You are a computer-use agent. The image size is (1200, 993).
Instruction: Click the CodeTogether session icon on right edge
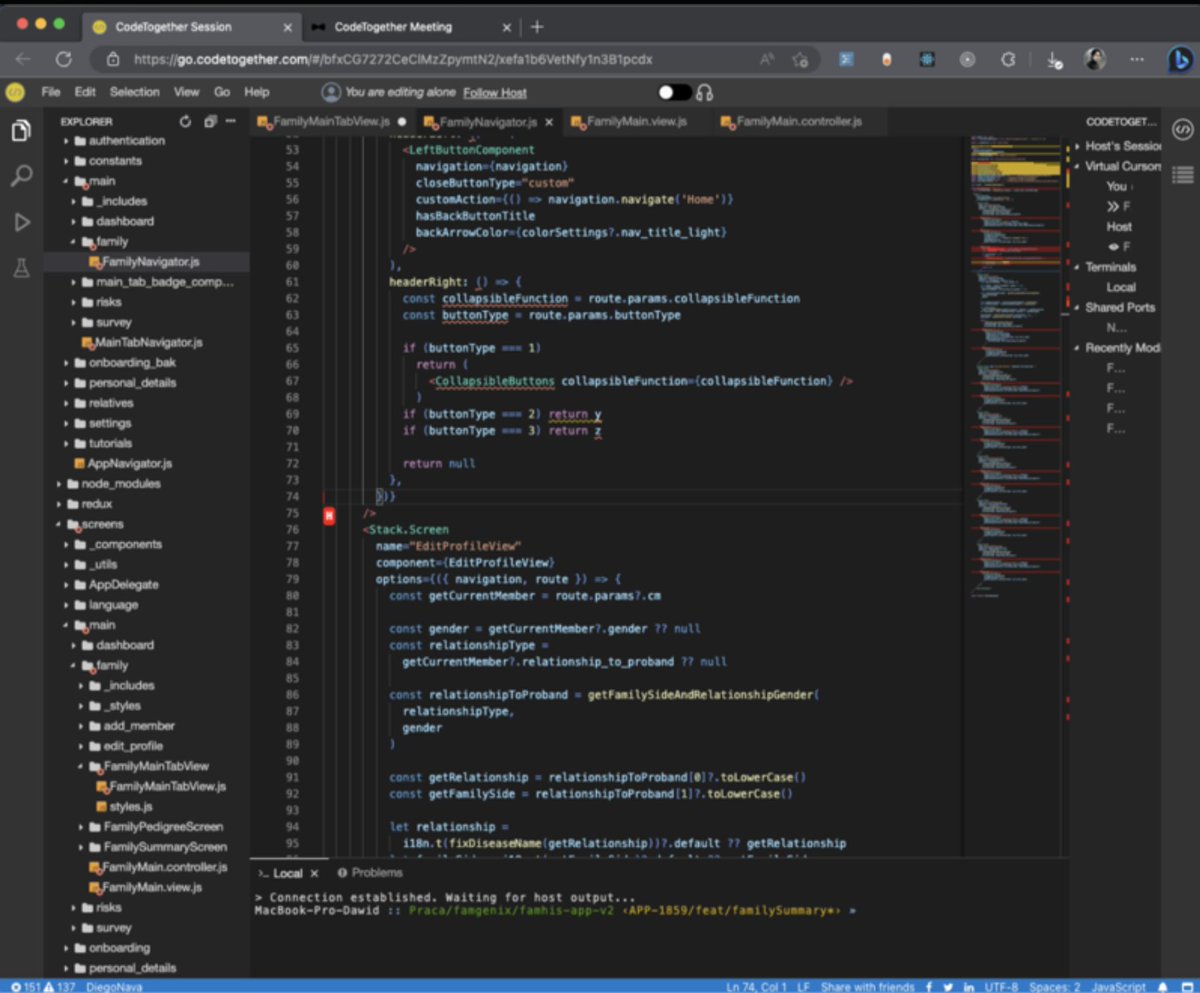tap(1181, 129)
